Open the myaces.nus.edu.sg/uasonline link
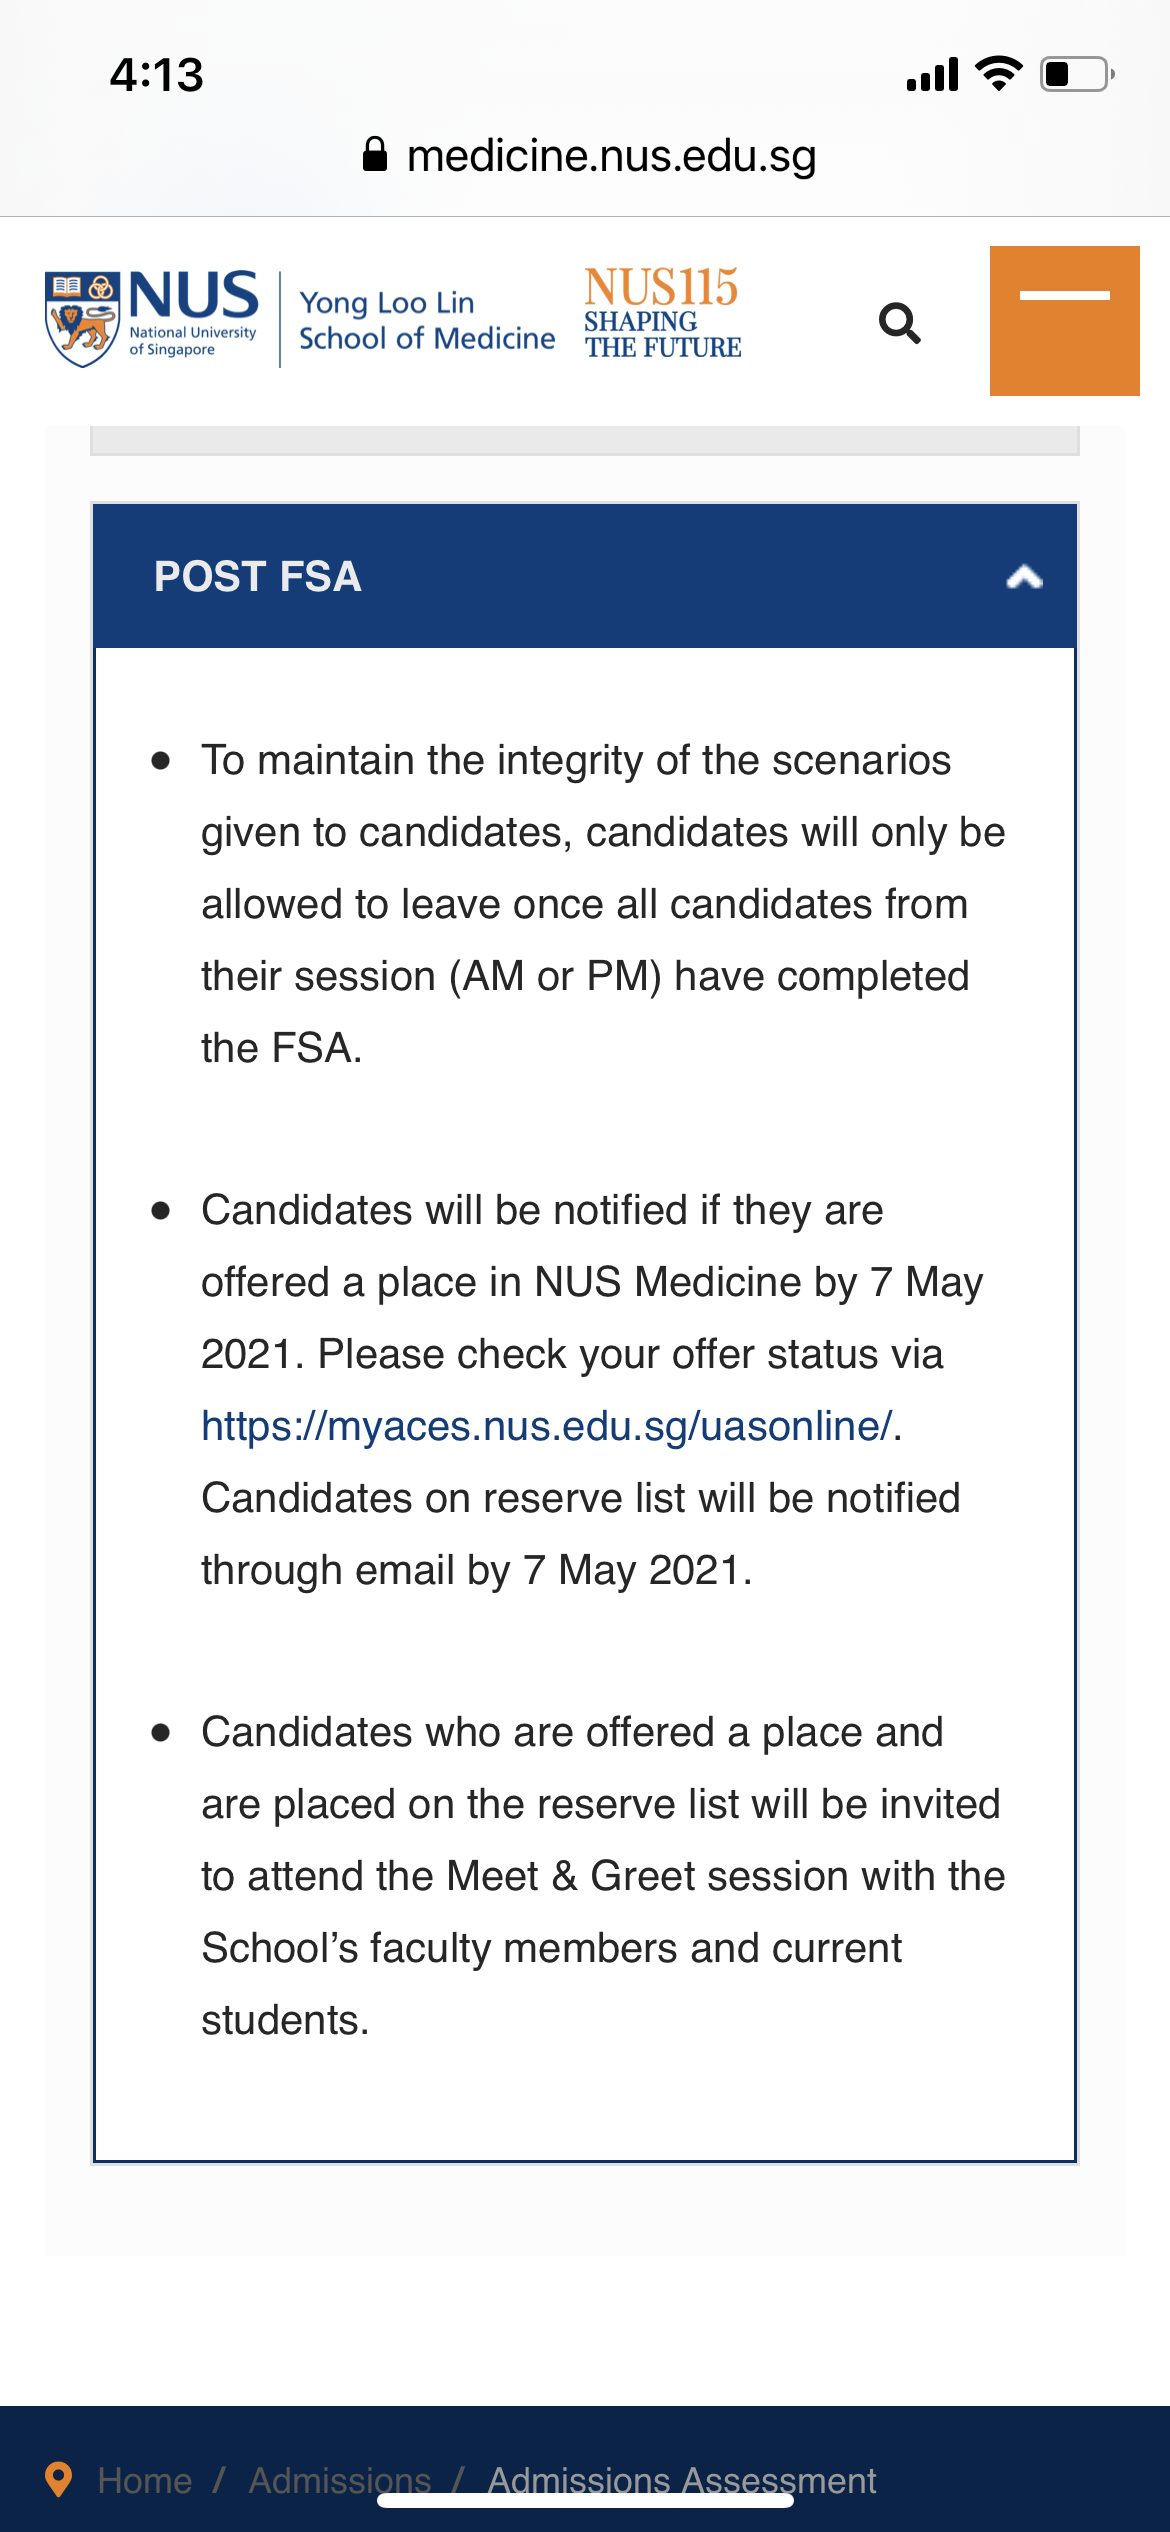Screen dimensions: 1170x2532 coord(546,1426)
